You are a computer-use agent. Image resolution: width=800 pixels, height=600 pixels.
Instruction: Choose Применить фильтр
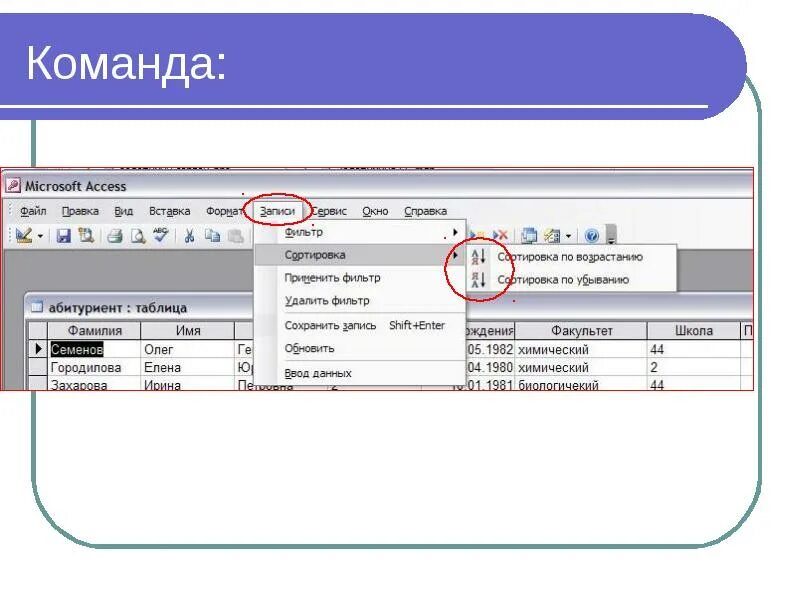pyautogui.click(x=361, y=278)
